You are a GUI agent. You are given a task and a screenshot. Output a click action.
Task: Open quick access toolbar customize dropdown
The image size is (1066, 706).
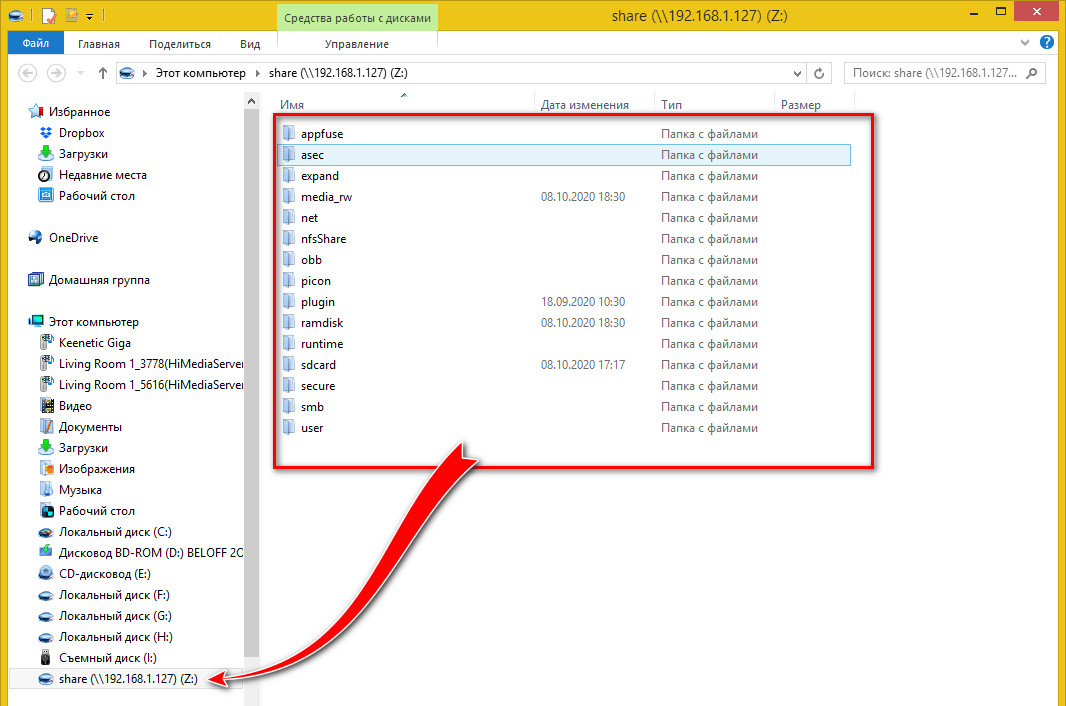pyautogui.click(x=89, y=16)
